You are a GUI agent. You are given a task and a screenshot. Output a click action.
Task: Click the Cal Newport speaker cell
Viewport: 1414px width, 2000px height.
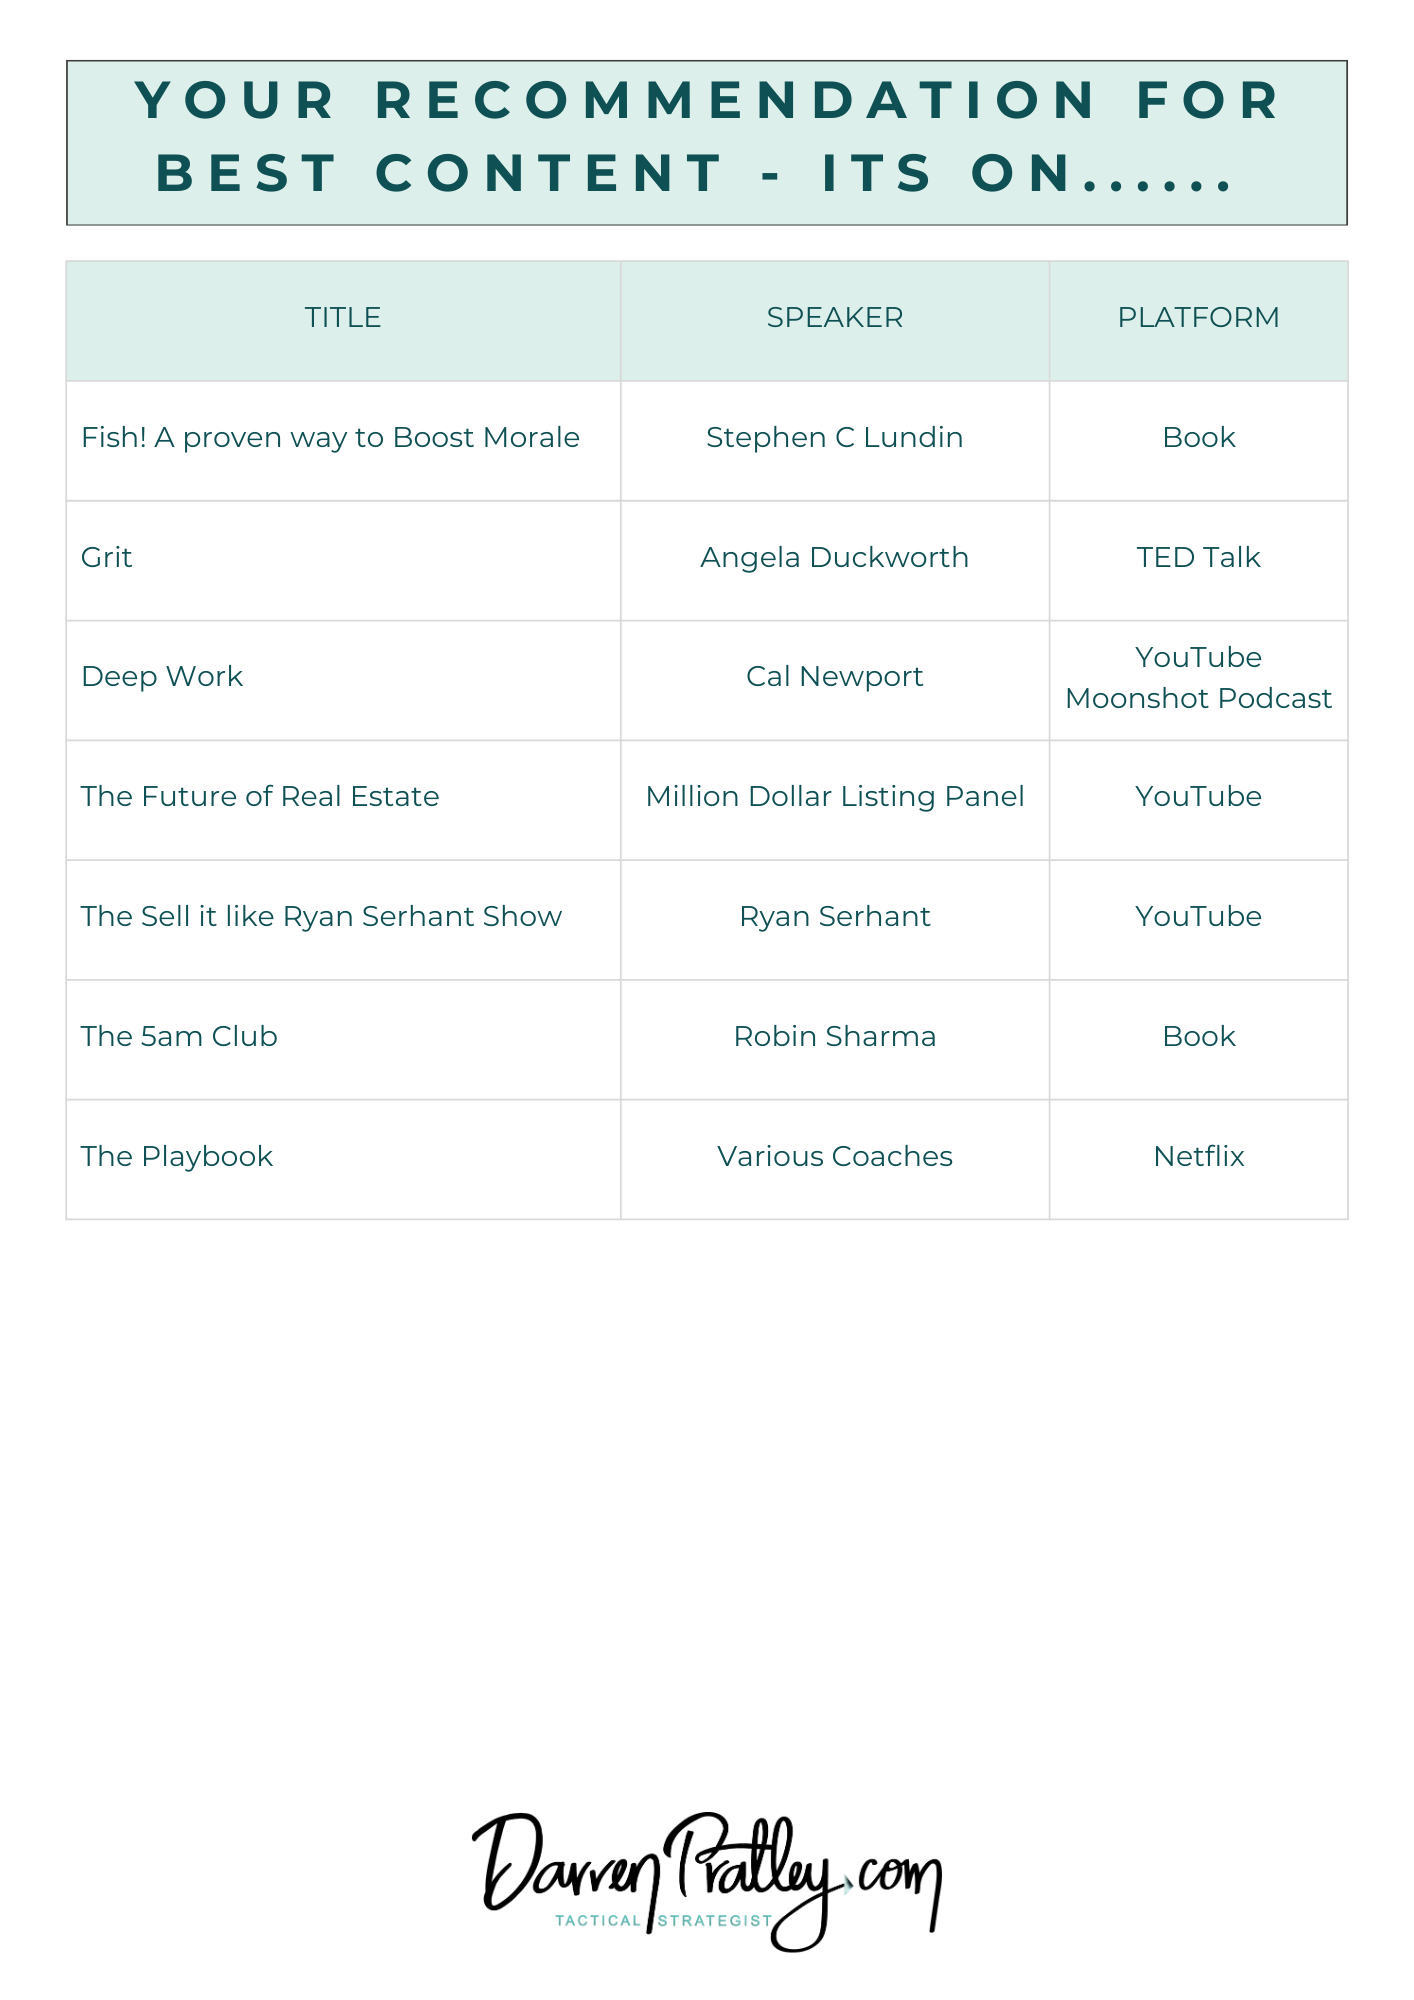click(834, 677)
